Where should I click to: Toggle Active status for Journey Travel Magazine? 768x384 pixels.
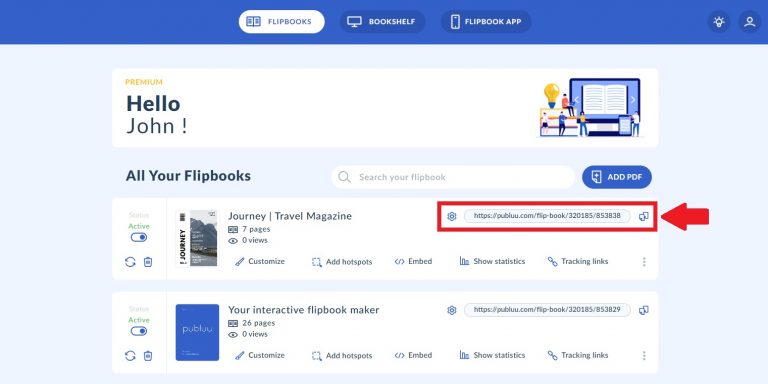click(x=139, y=237)
